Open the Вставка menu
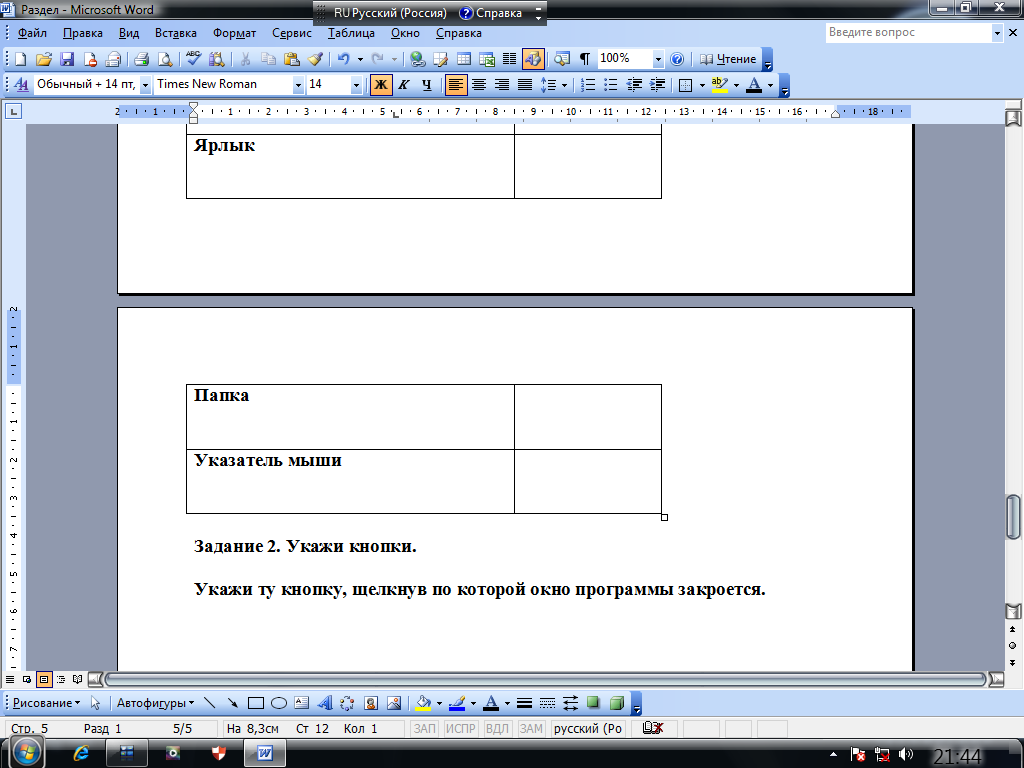The width and height of the screenshot is (1024, 768). (175, 33)
